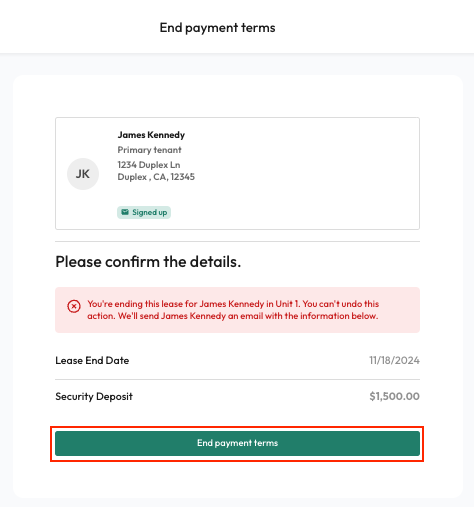Click the Security Deposit label
Viewport: 474px width, 507px height.
(x=94, y=396)
